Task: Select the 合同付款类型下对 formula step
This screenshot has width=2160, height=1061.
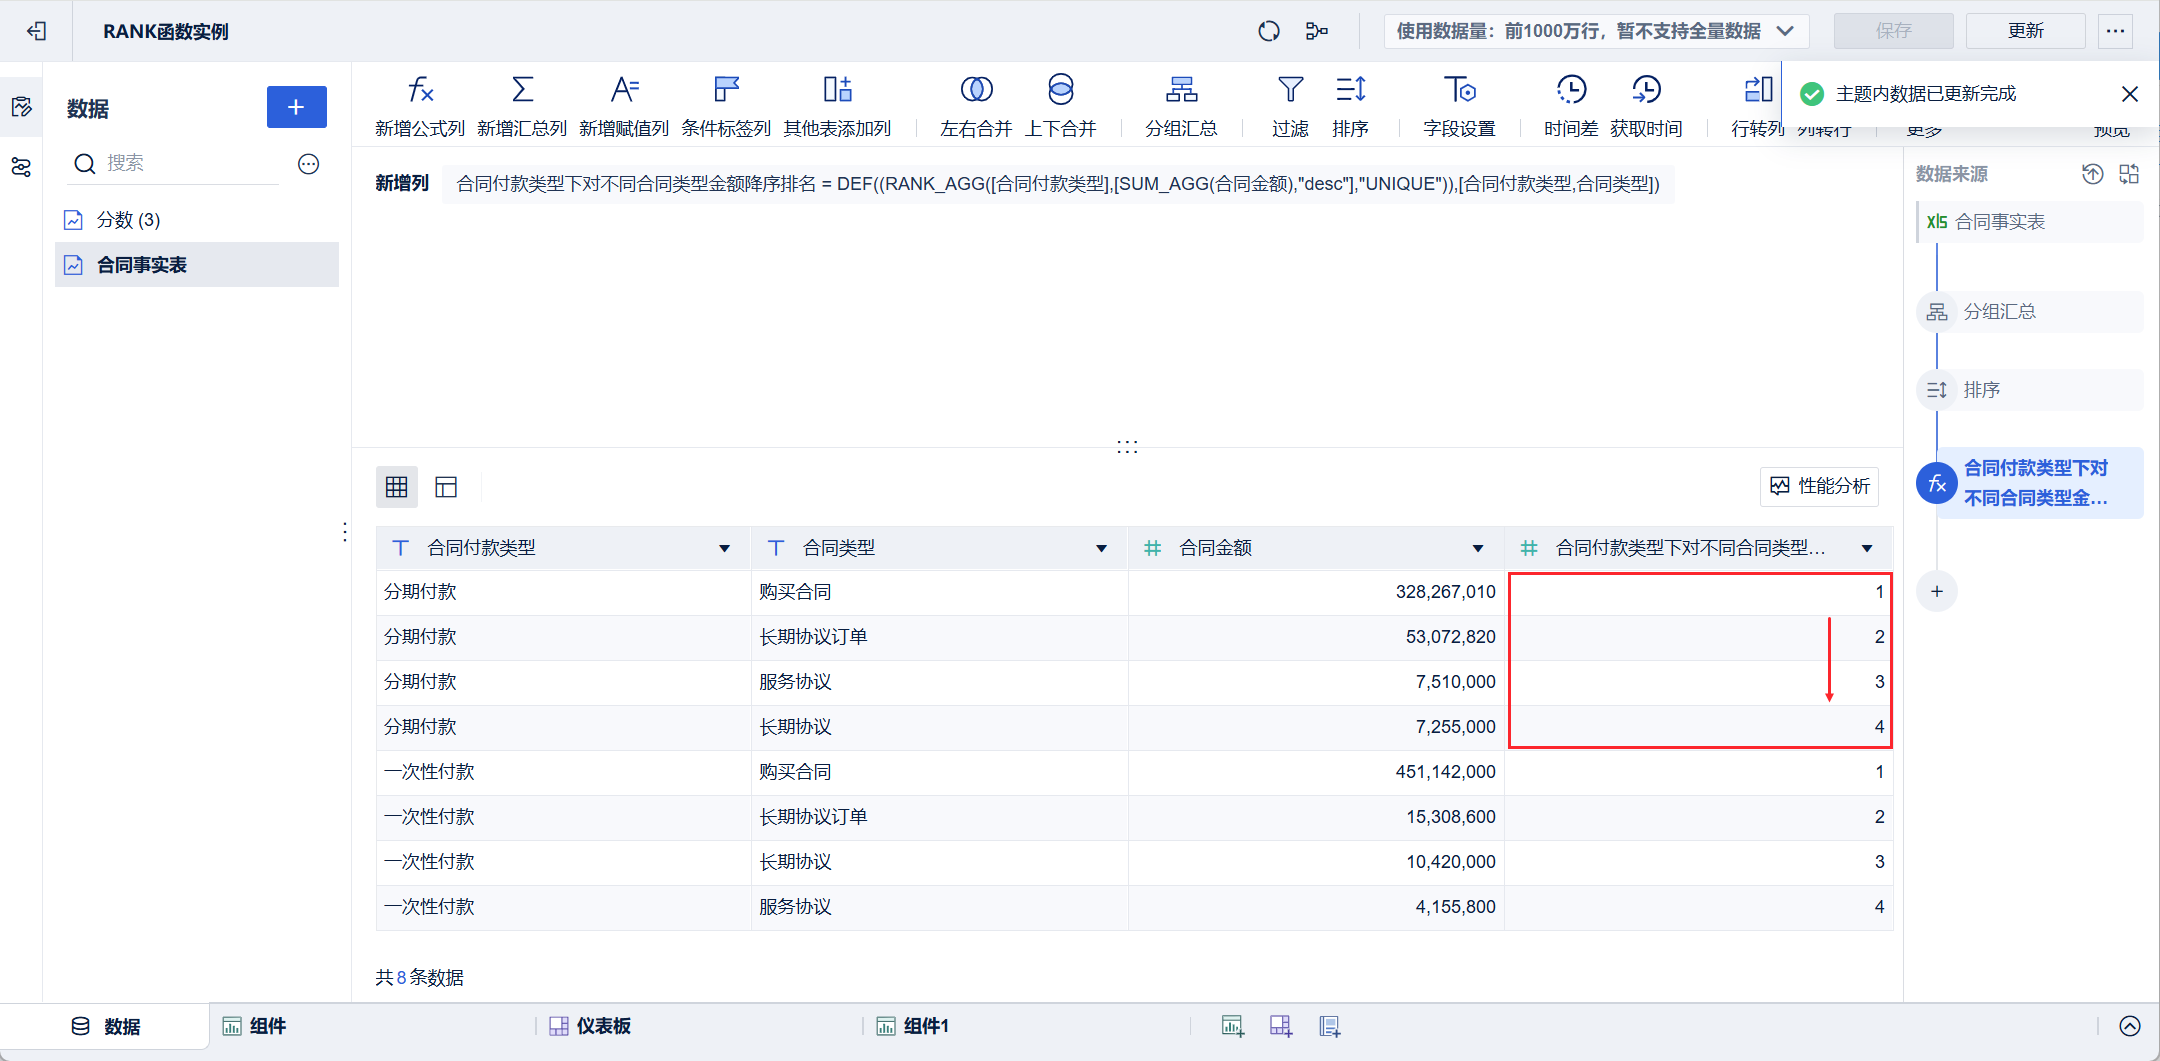Action: (2030, 483)
